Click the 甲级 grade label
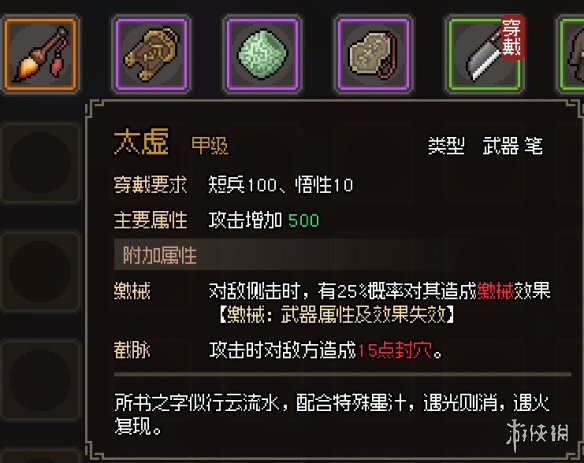The height and width of the screenshot is (463, 584). pyautogui.click(x=210, y=146)
